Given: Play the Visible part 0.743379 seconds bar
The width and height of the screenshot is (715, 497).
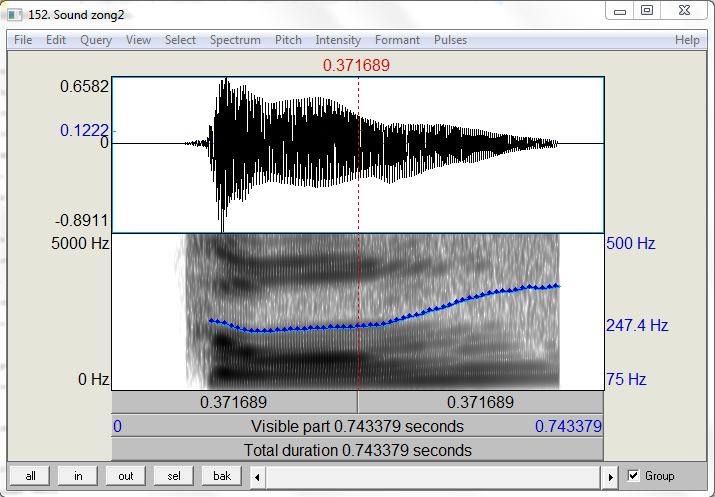Looking at the screenshot, I should point(358,426).
